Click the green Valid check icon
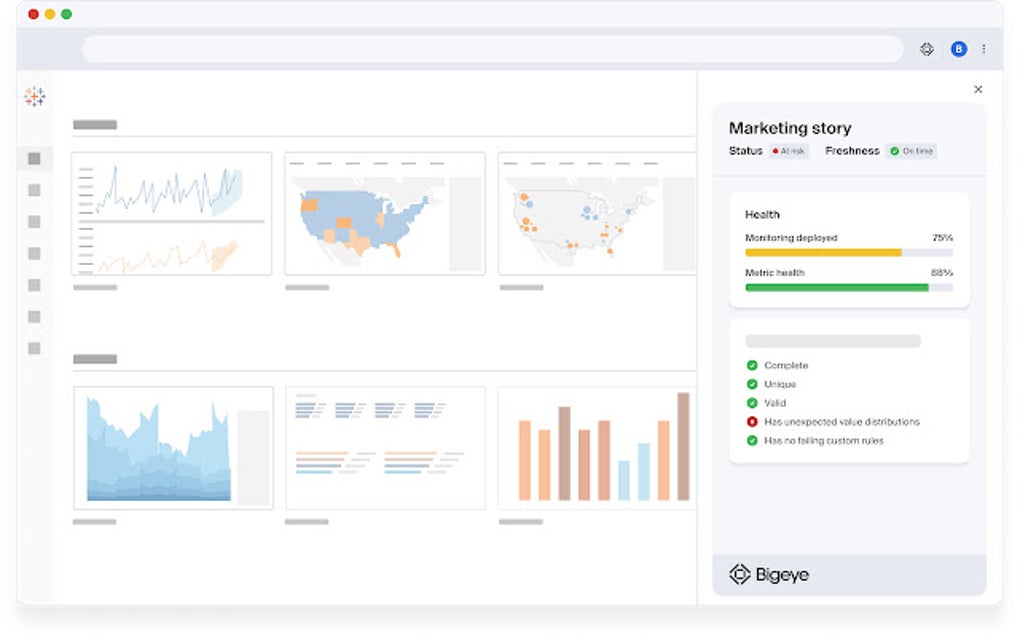Screen dimensions: 1020x638 752,403
